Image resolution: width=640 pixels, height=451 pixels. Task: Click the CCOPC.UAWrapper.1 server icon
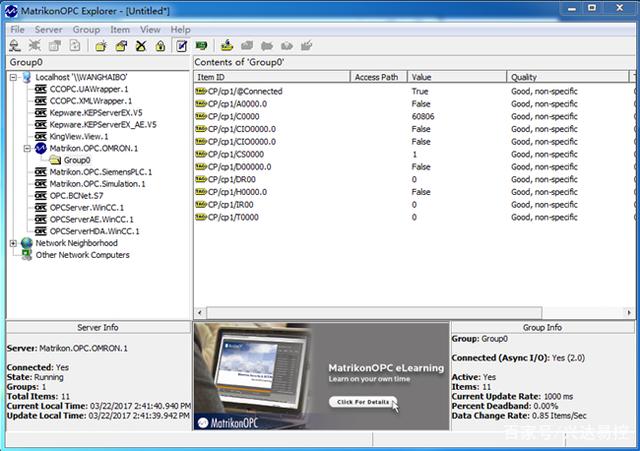(x=40, y=89)
